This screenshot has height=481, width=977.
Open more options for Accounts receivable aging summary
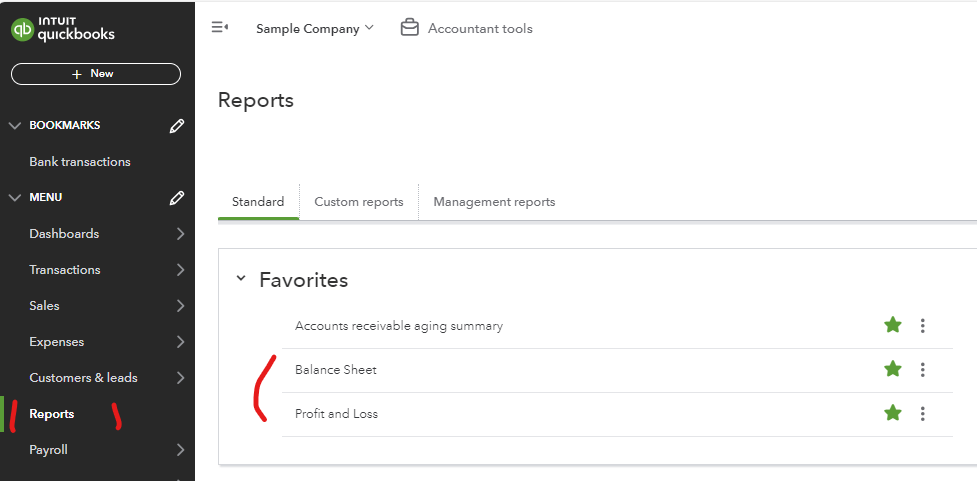point(922,326)
